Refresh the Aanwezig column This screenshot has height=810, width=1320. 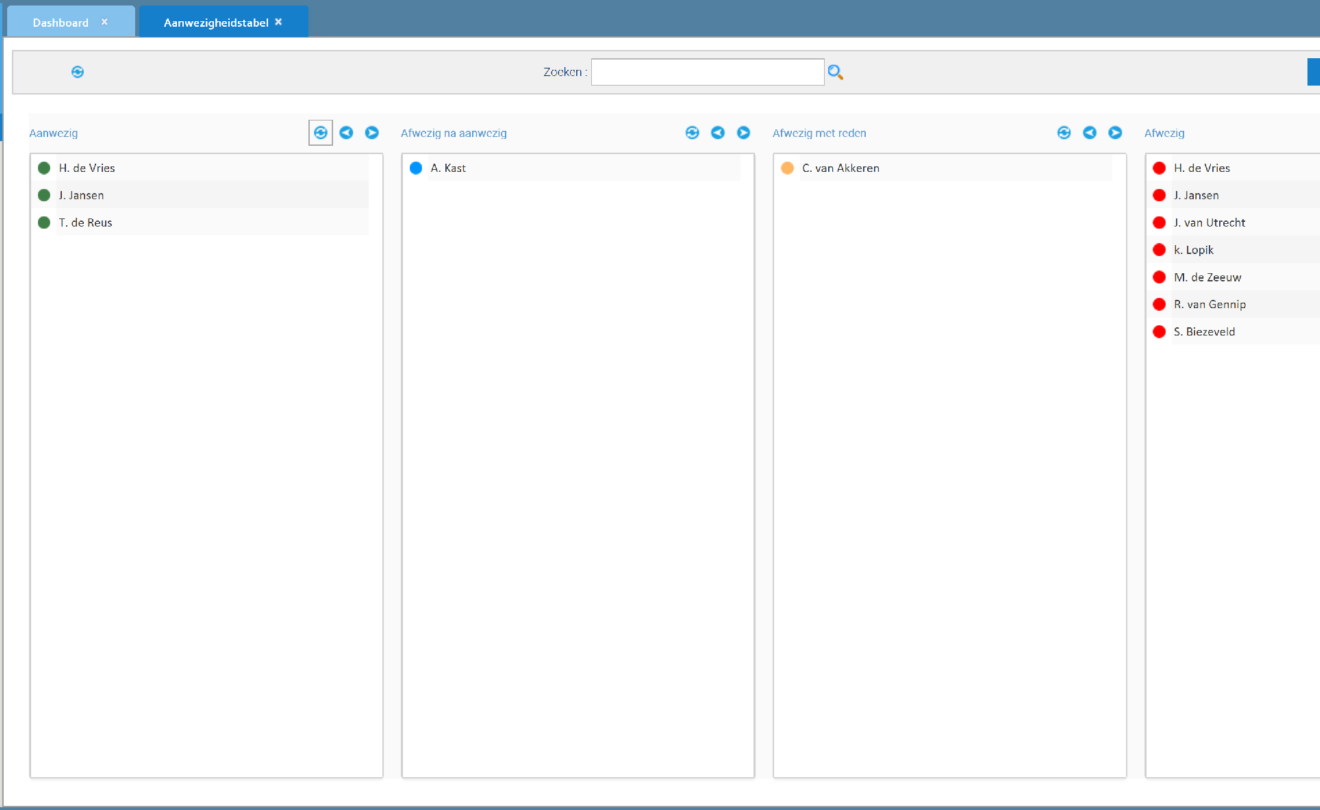click(x=320, y=133)
